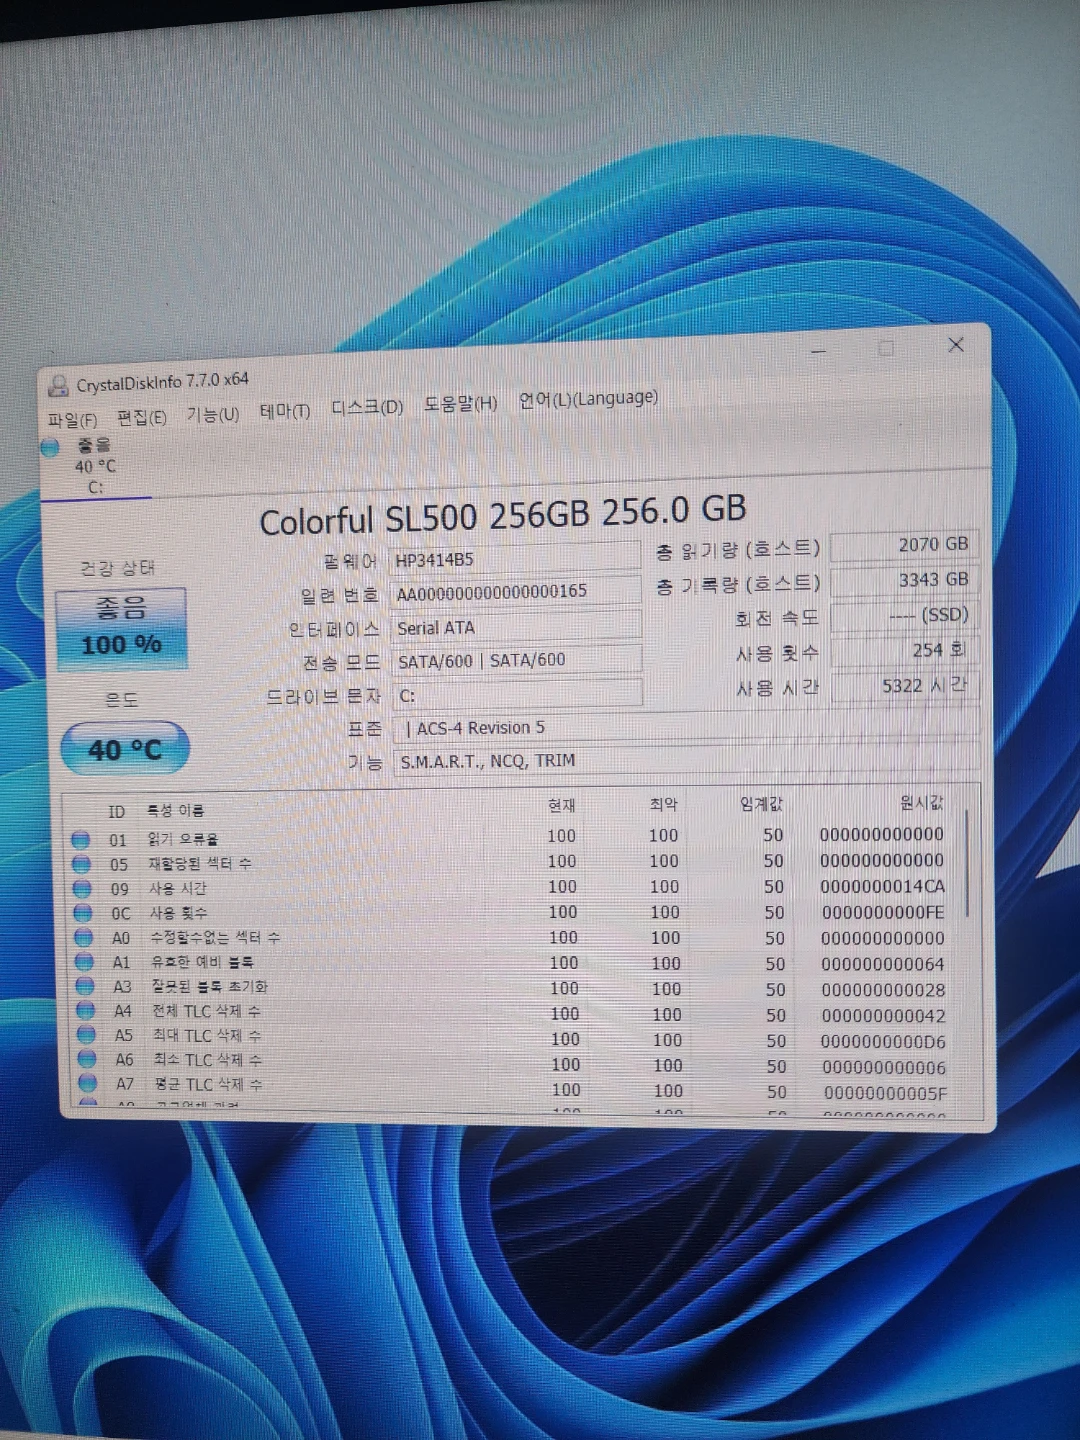Select the 최대 TLC 삭제 수 attribute name
The height and width of the screenshot is (1440, 1080).
pyautogui.click(x=208, y=1035)
